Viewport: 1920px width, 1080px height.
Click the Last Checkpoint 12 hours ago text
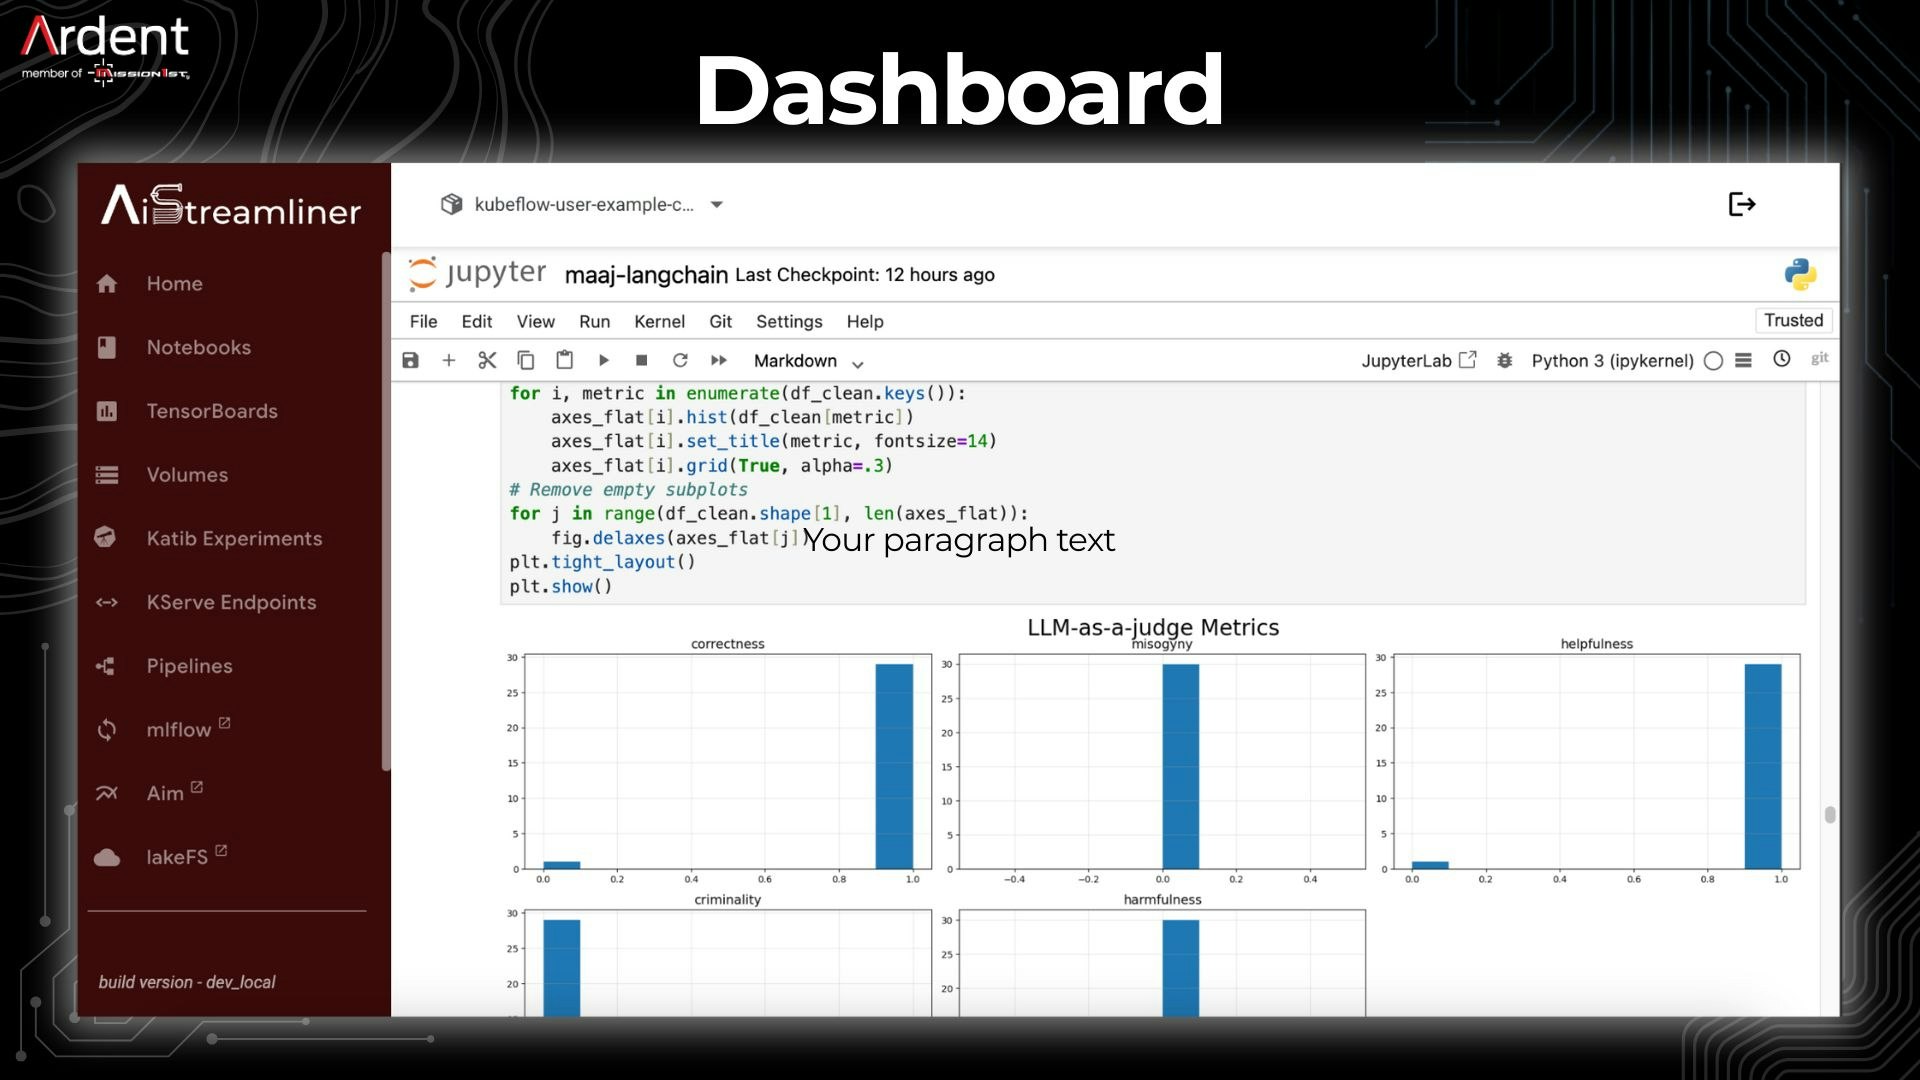coord(865,275)
